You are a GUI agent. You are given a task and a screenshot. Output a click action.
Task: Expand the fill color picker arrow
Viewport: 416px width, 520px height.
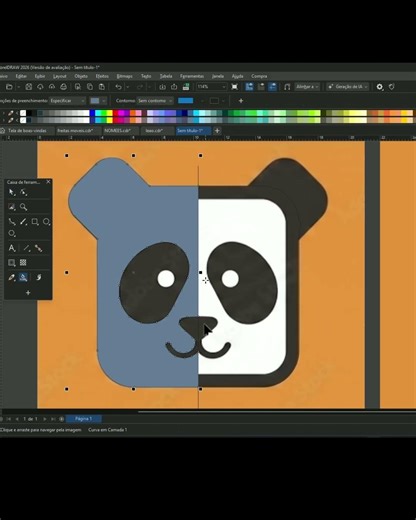(104, 101)
